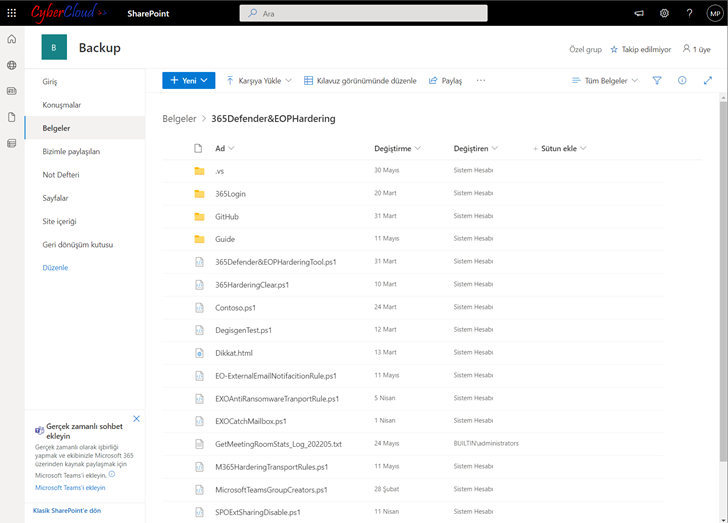Click the Ara search box
The image size is (728, 523).
[x=364, y=13]
